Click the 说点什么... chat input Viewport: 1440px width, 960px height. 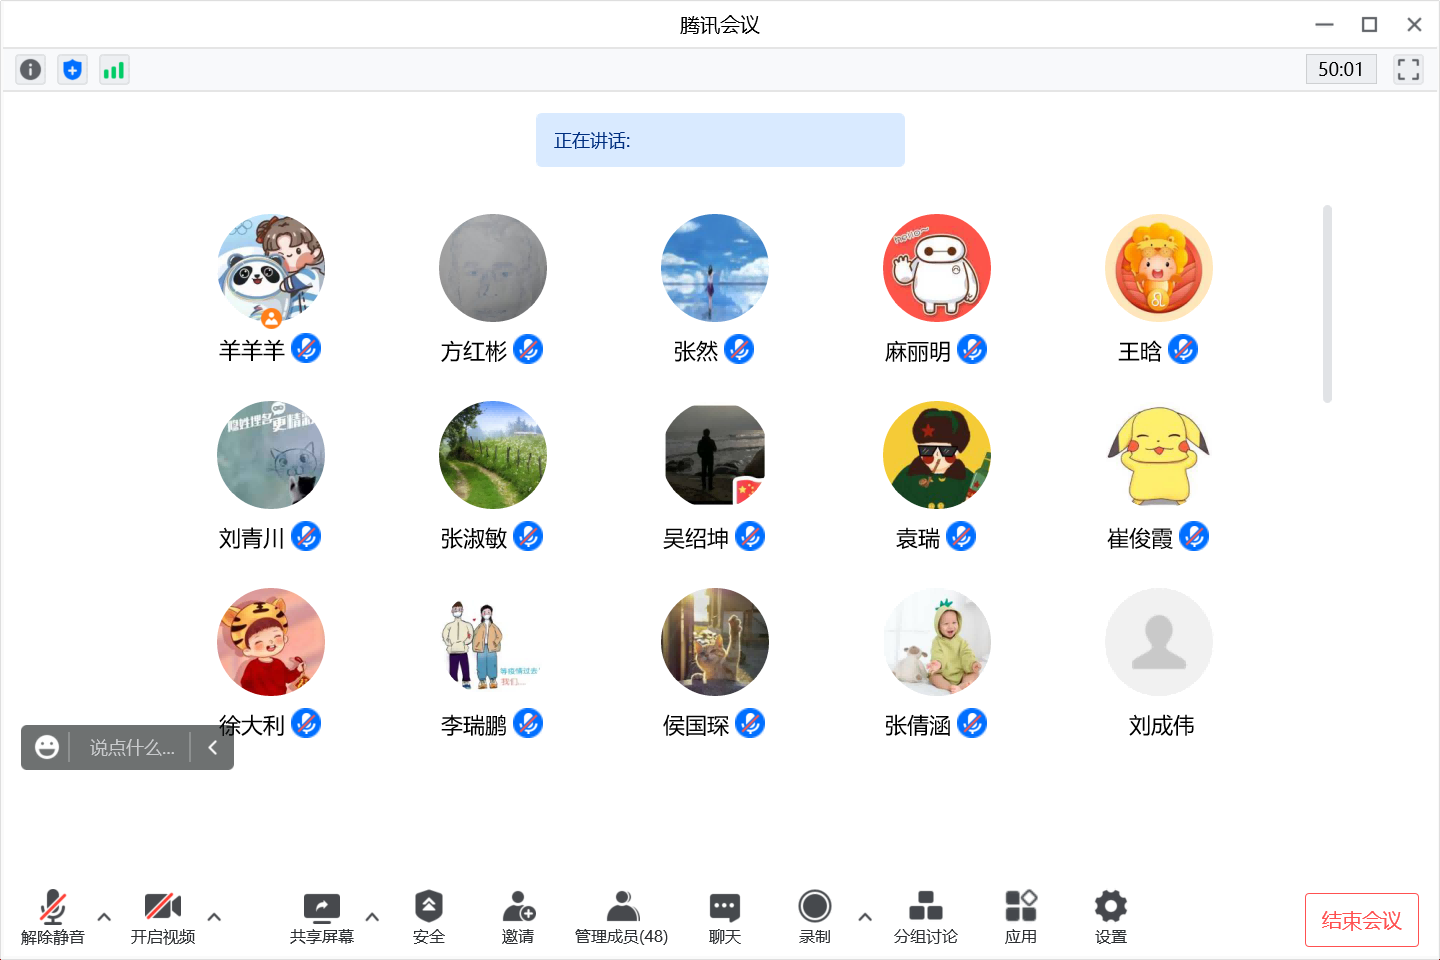pyautogui.click(x=132, y=748)
